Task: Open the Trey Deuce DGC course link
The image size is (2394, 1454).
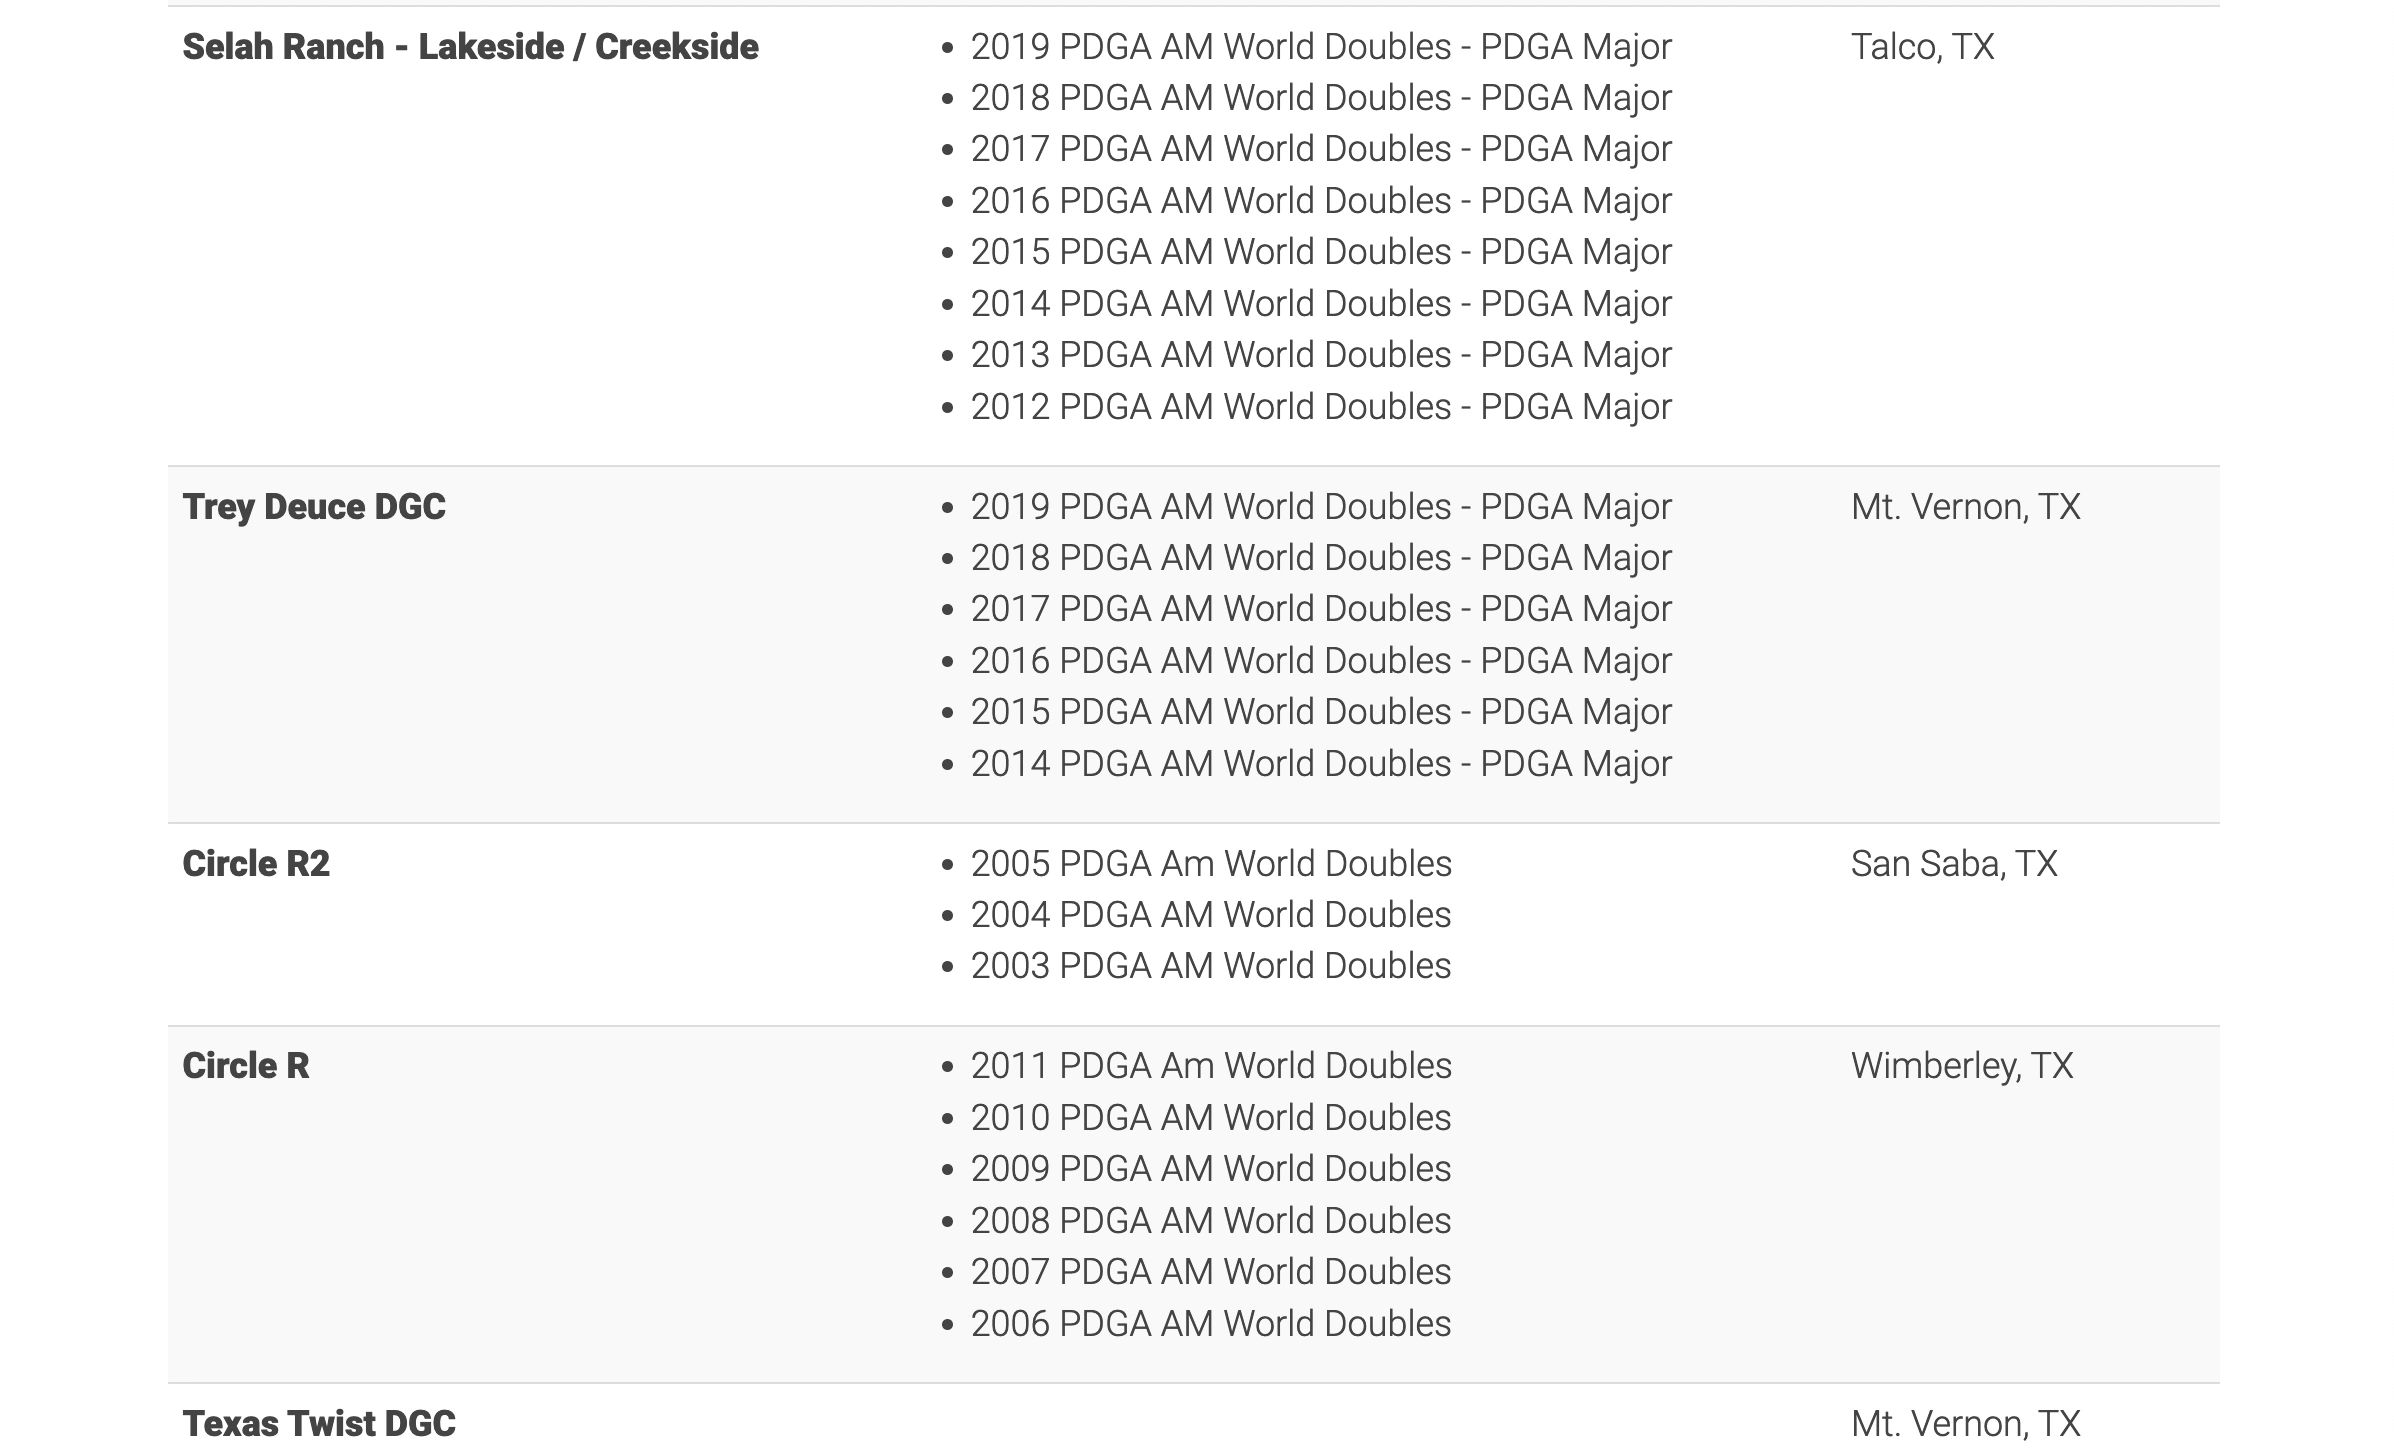Action: (x=314, y=507)
